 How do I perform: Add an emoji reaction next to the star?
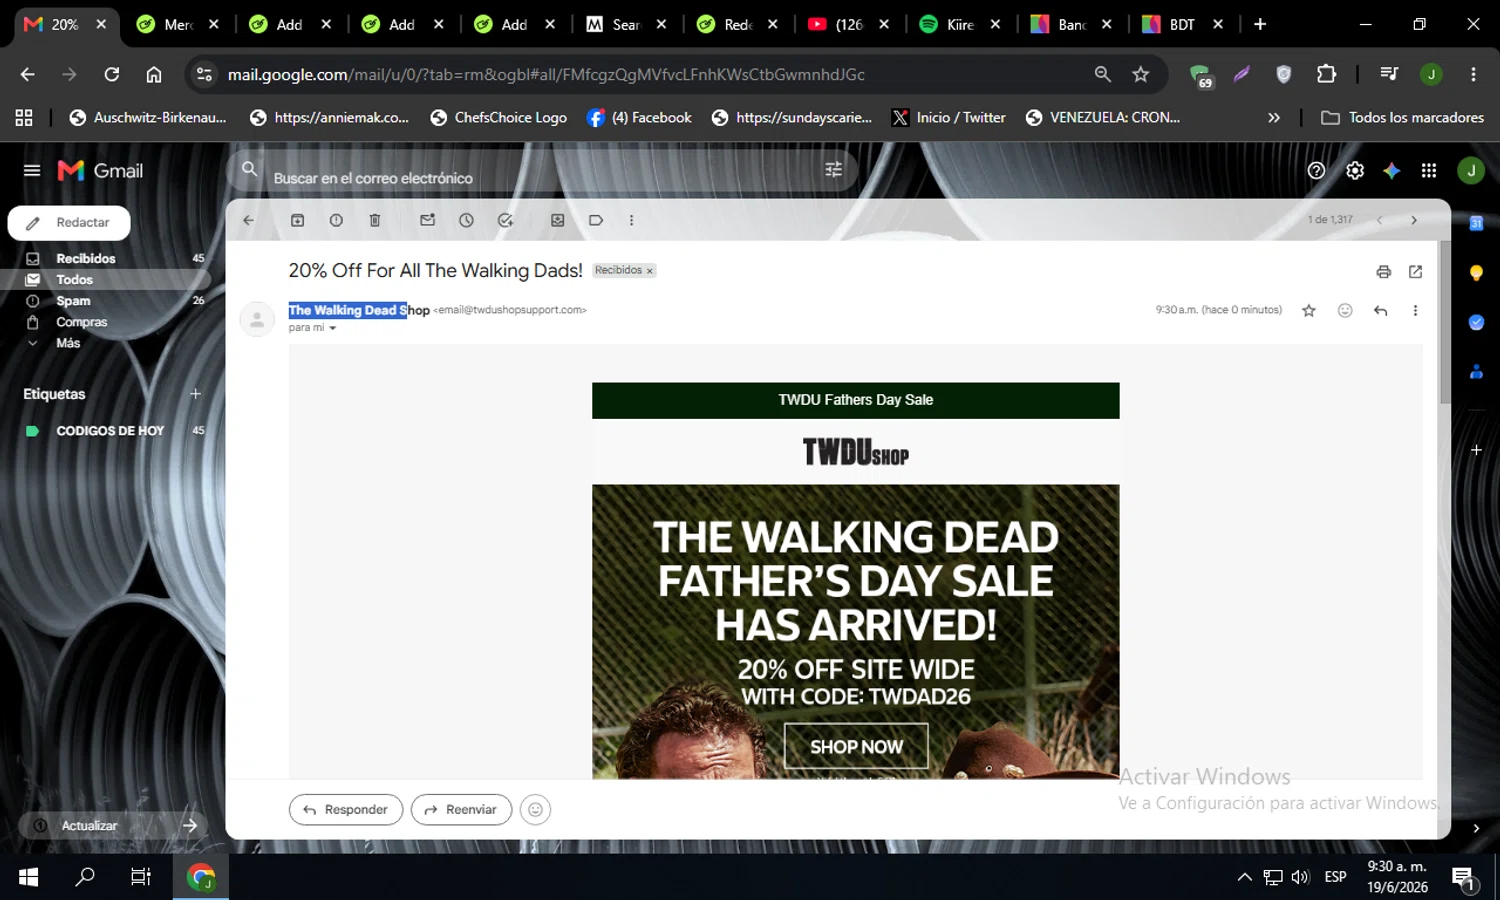click(x=1345, y=311)
